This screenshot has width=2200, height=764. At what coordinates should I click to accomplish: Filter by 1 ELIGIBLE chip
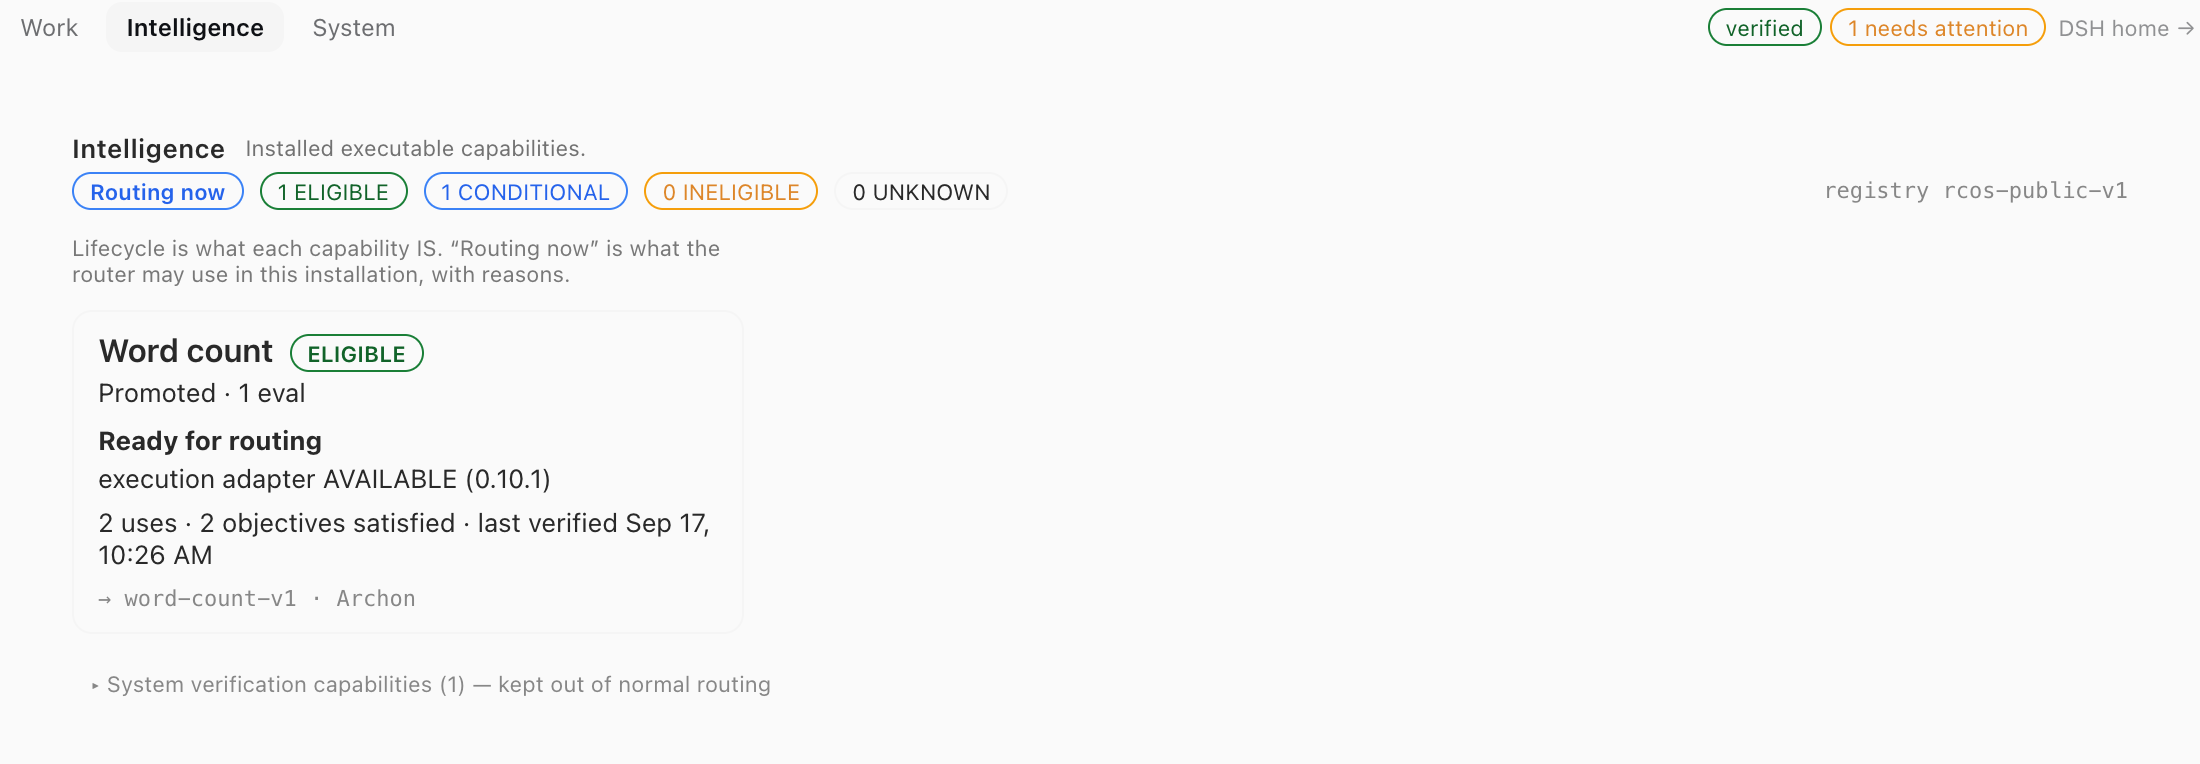click(333, 192)
